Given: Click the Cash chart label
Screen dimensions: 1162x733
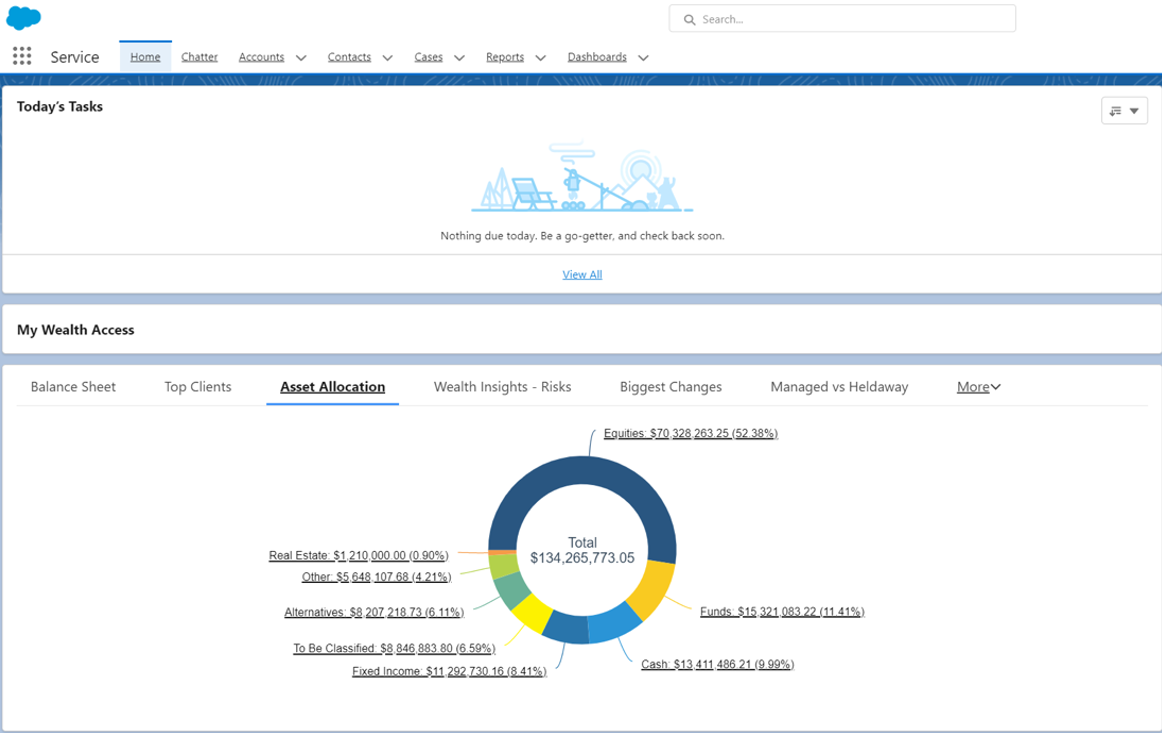Looking at the screenshot, I should 717,664.
